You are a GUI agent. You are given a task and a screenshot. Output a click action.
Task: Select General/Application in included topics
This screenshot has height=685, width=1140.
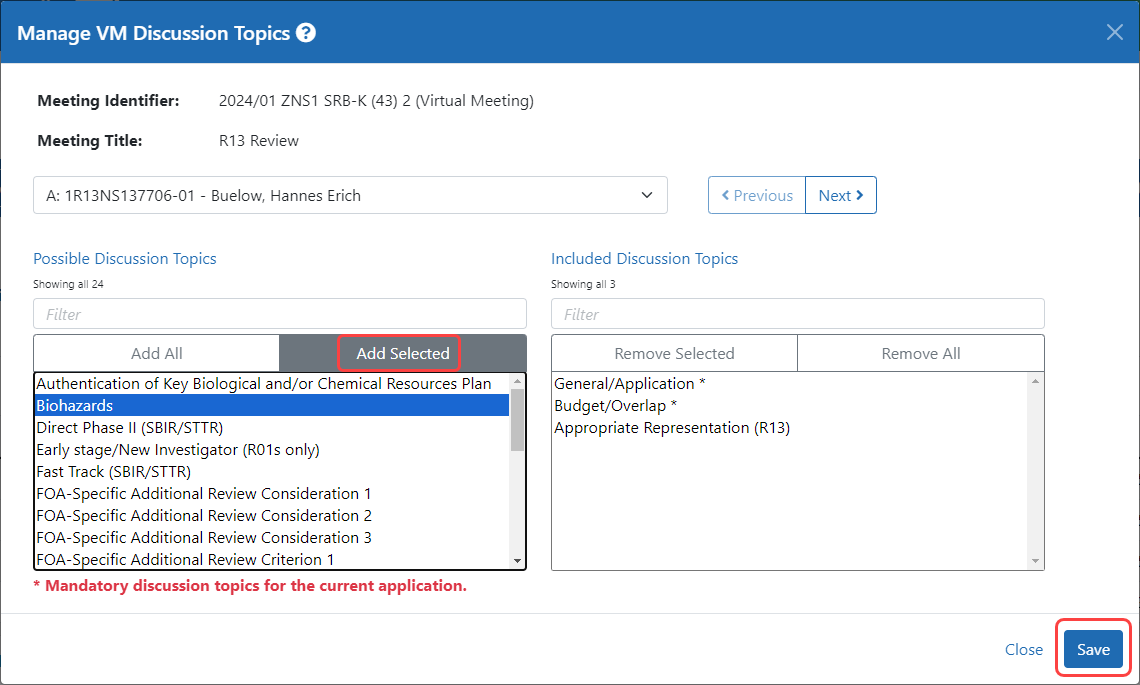(x=790, y=383)
